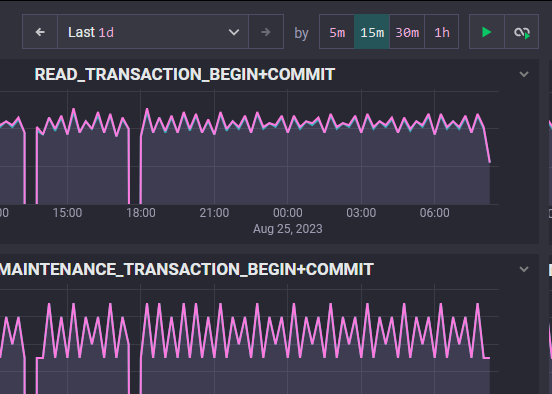Start live refresh with the green play button
Screen dimensions: 552x394
(x=487, y=32)
